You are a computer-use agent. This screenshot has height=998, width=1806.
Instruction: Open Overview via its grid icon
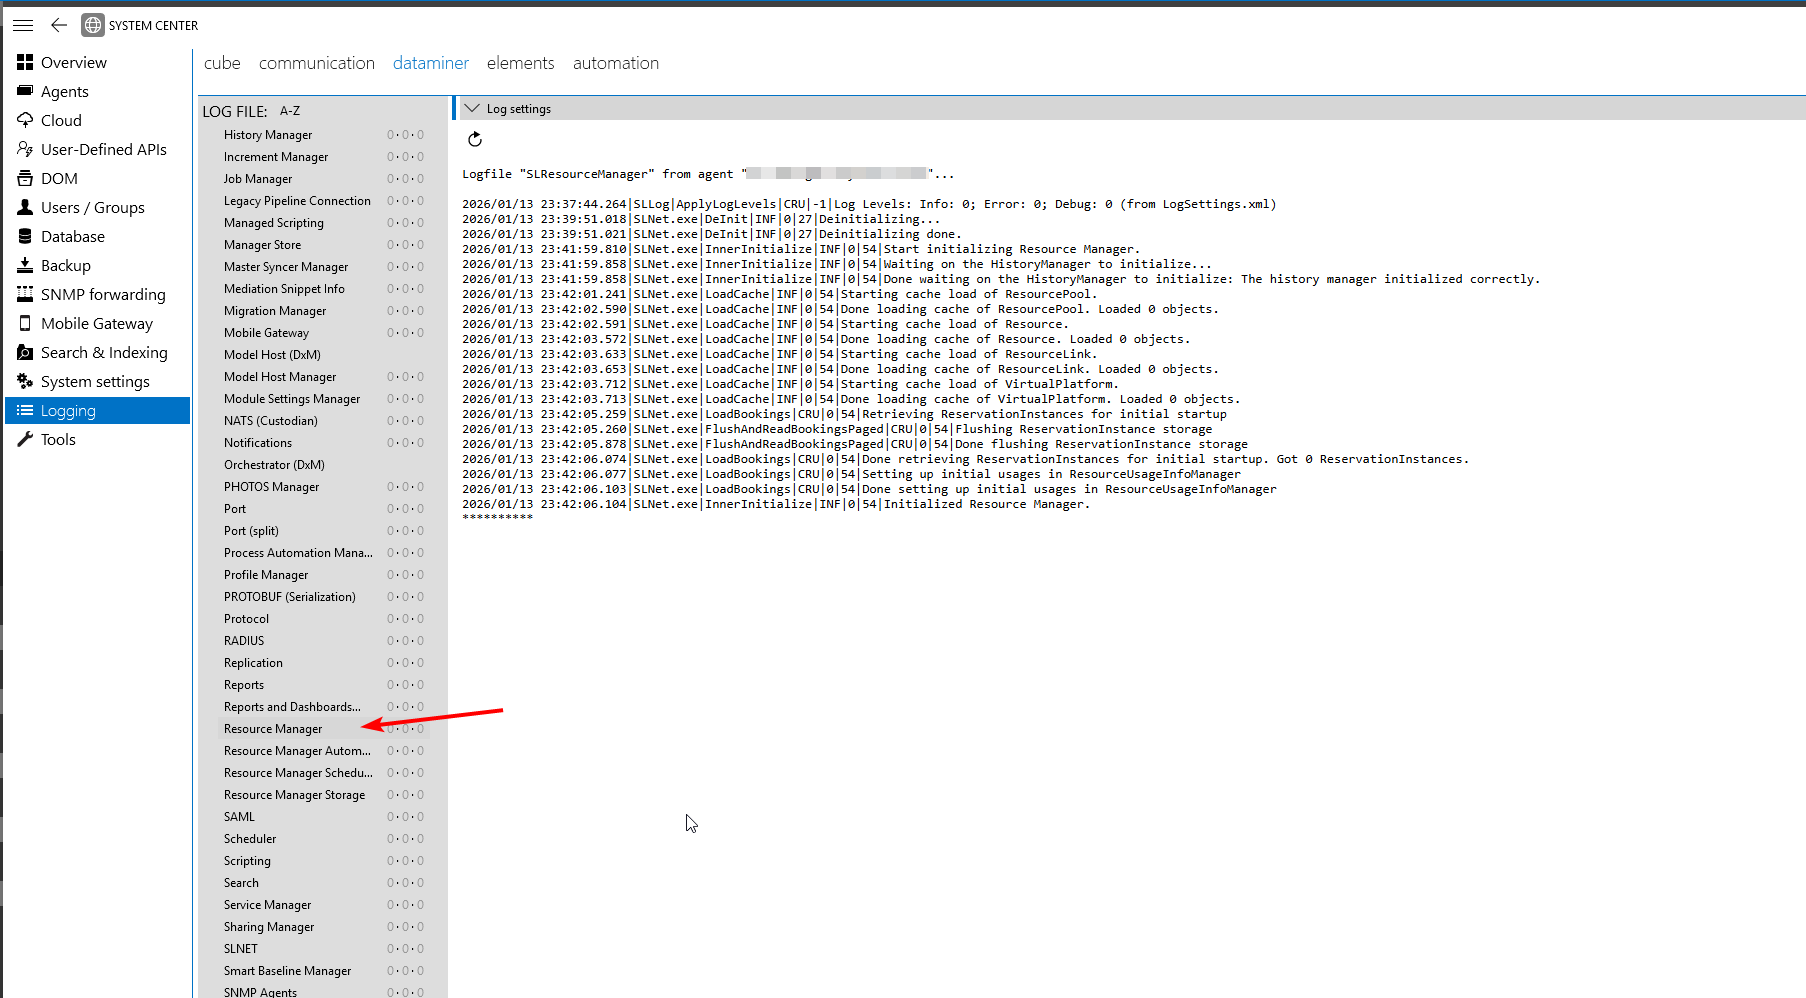[x=25, y=62]
